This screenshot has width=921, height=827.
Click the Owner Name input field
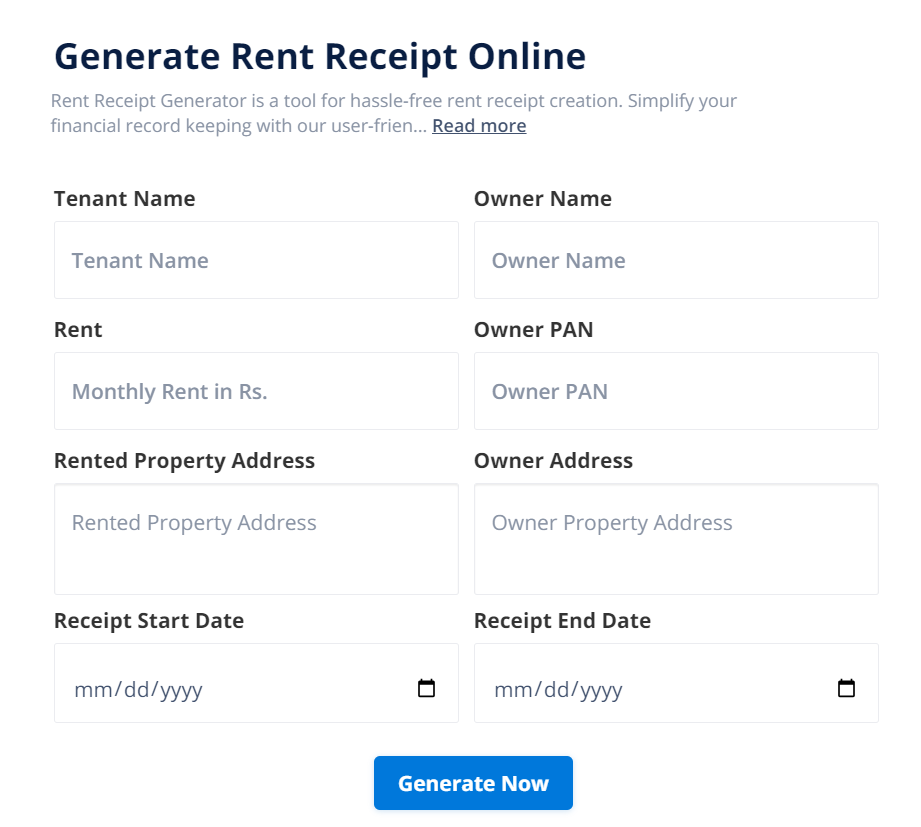coord(676,260)
